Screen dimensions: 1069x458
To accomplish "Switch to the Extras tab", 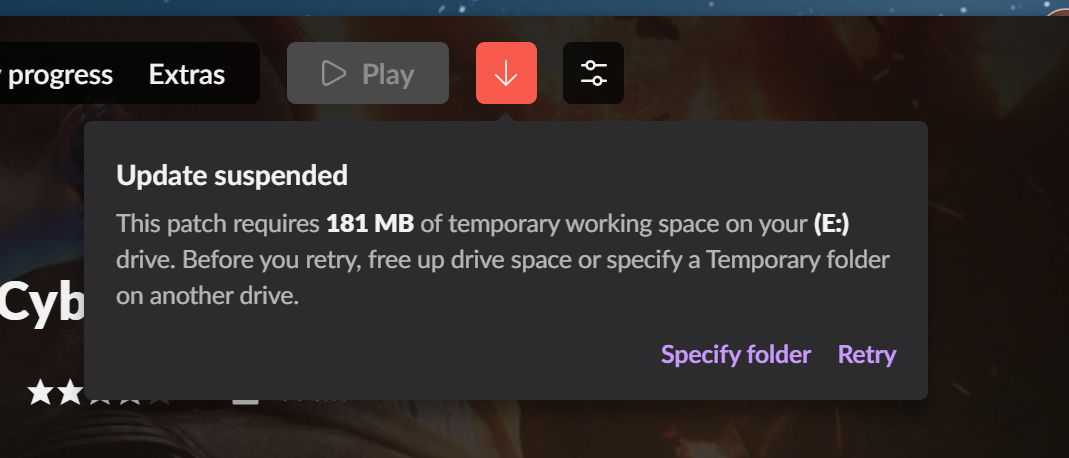I will coord(187,74).
